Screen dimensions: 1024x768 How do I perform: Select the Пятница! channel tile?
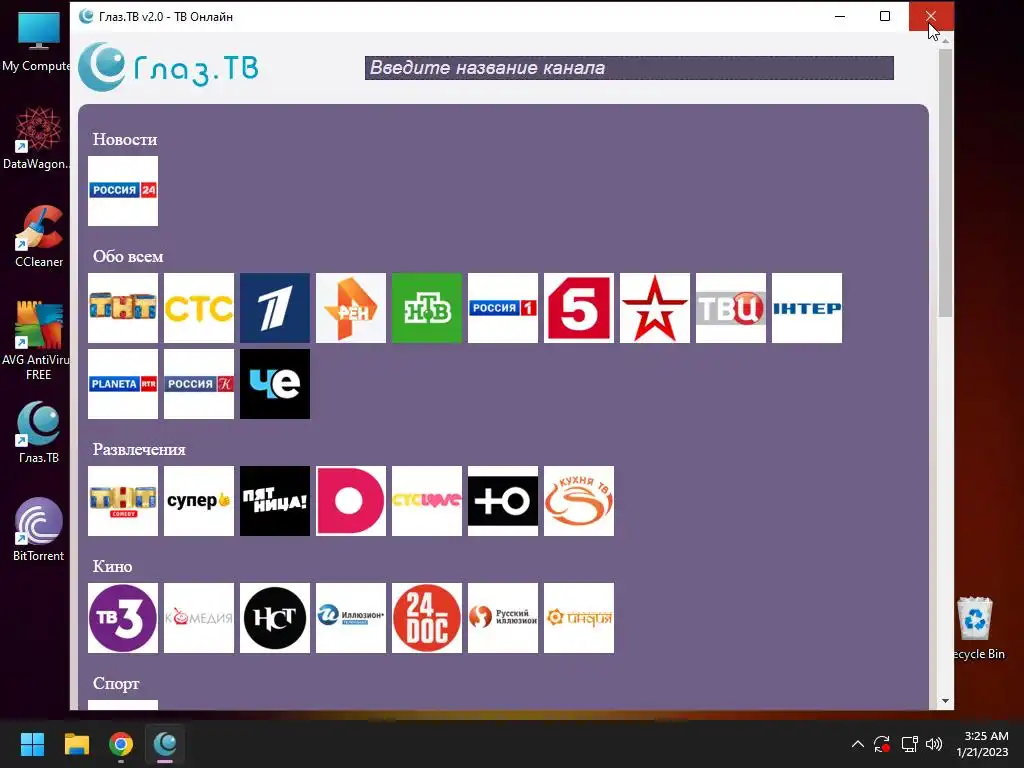275,501
